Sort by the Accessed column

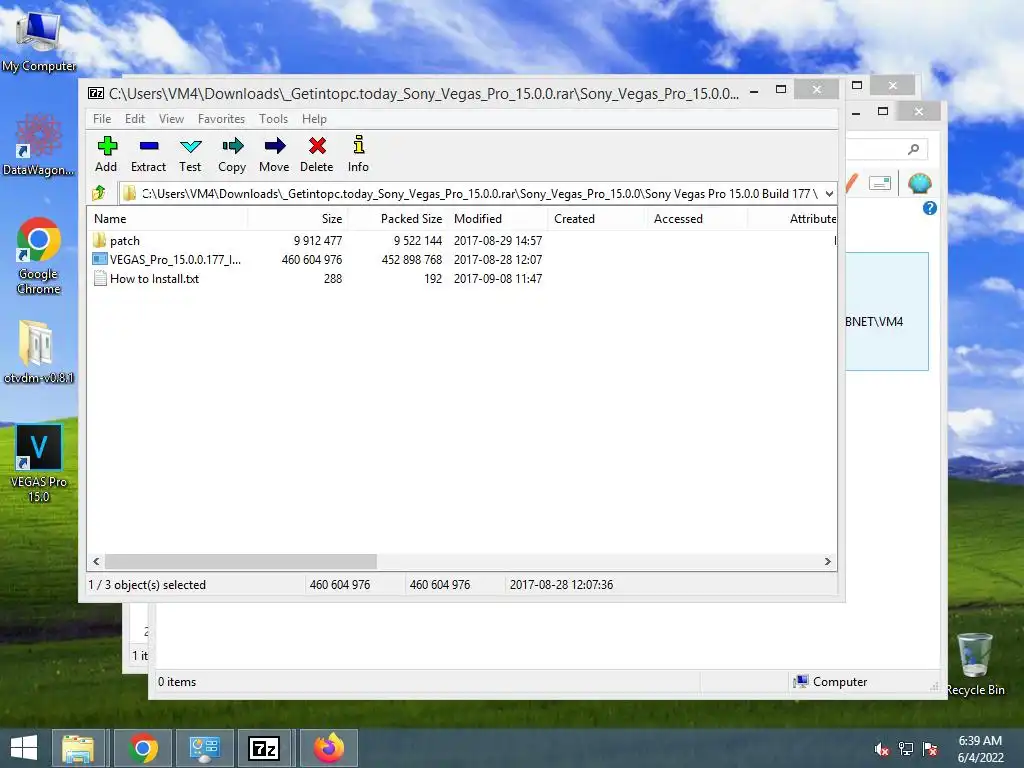(697, 219)
